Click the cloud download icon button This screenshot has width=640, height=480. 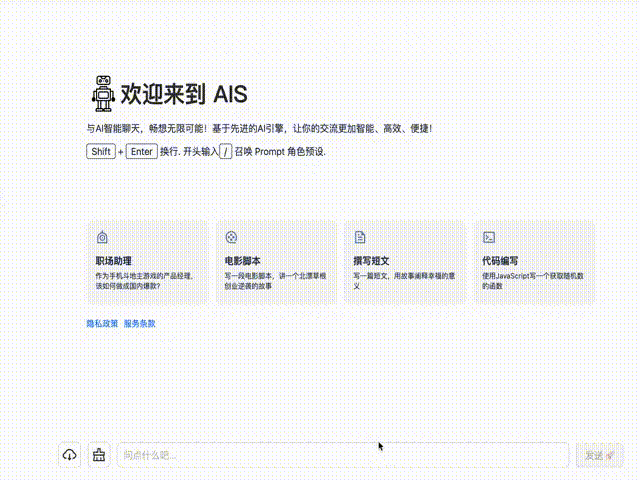[x=69, y=455]
